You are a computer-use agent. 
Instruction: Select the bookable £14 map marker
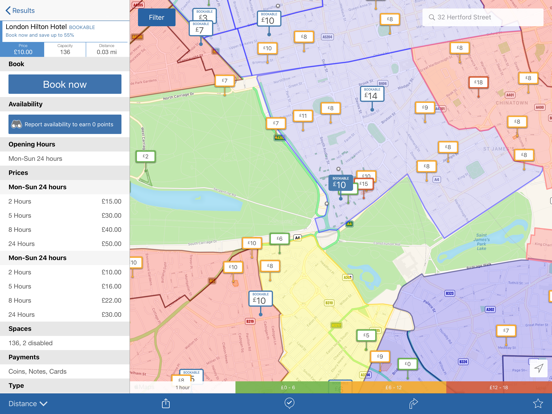tap(372, 94)
